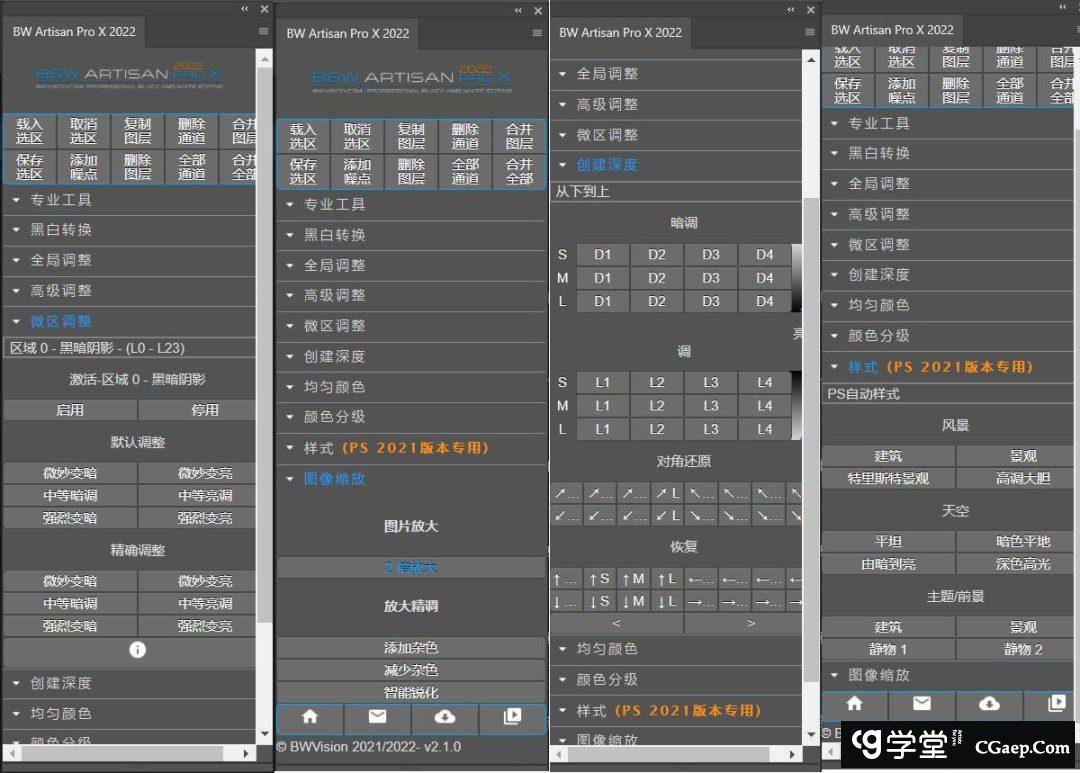The height and width of the screenshot is (773, 1080).
Task: Click the gradient strip beside the 暗调 D4 buttons
Action: [x=797, y=278]
